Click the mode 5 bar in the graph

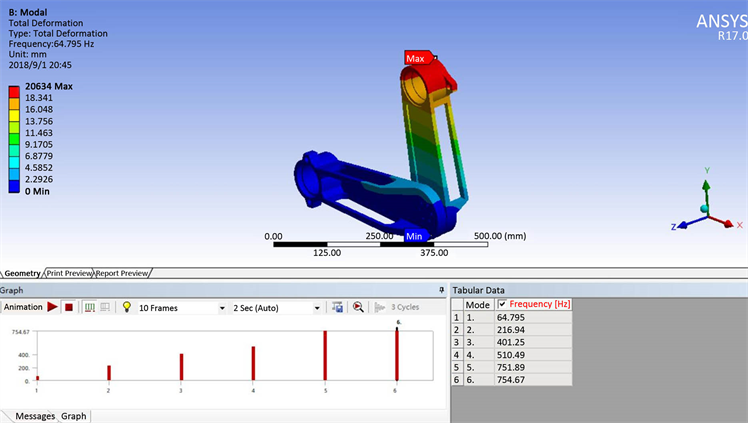[x=325, y=355]
